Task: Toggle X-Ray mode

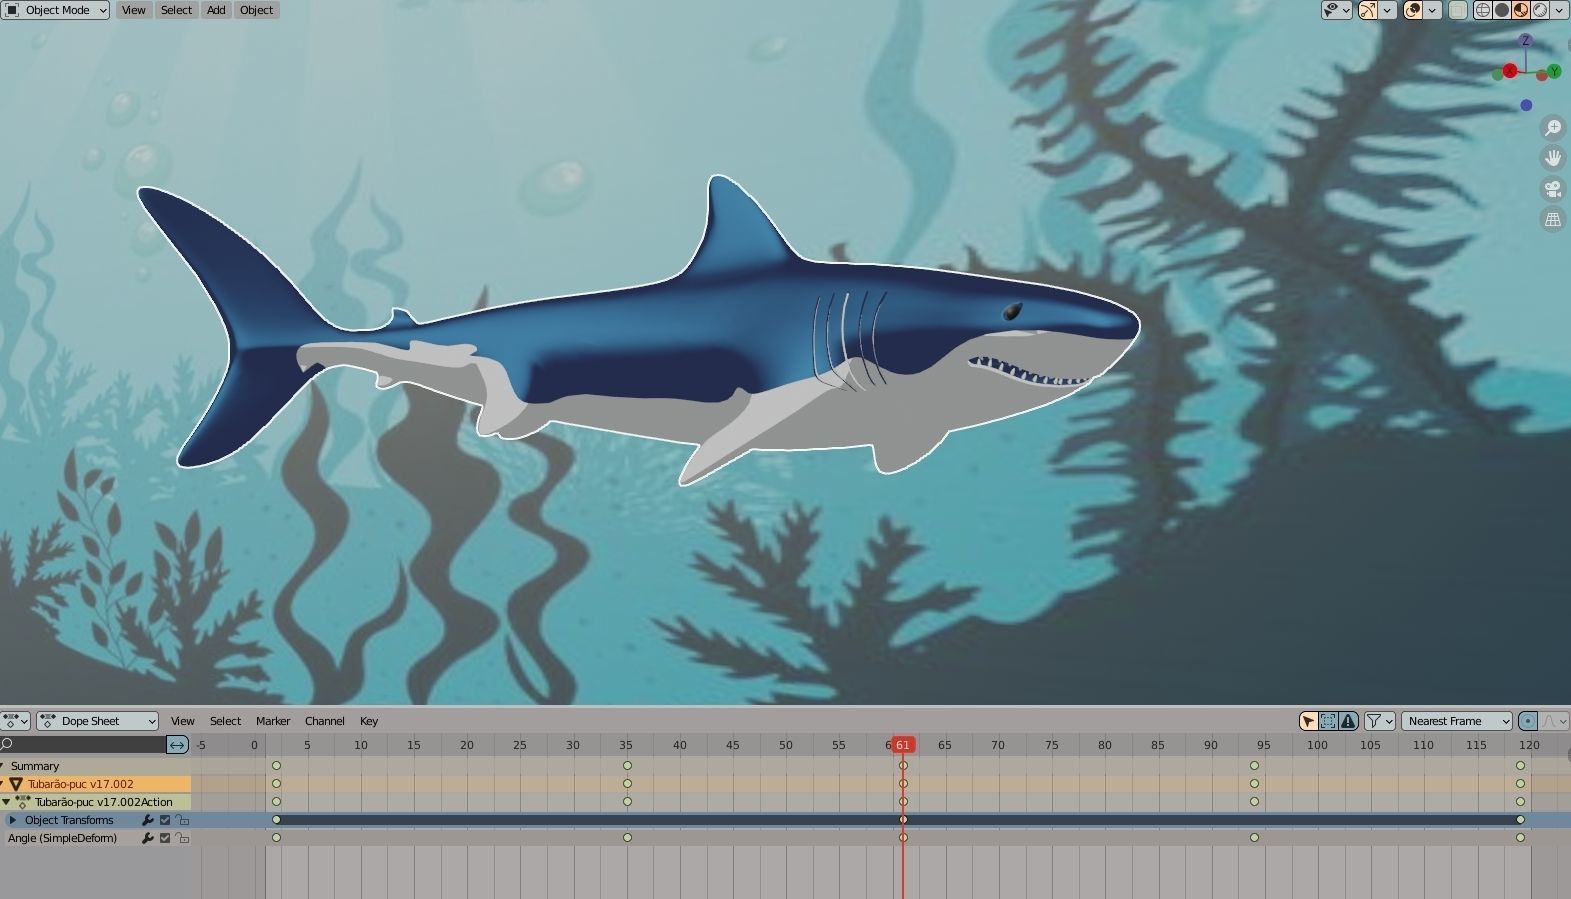Action: click(1458, 10)
